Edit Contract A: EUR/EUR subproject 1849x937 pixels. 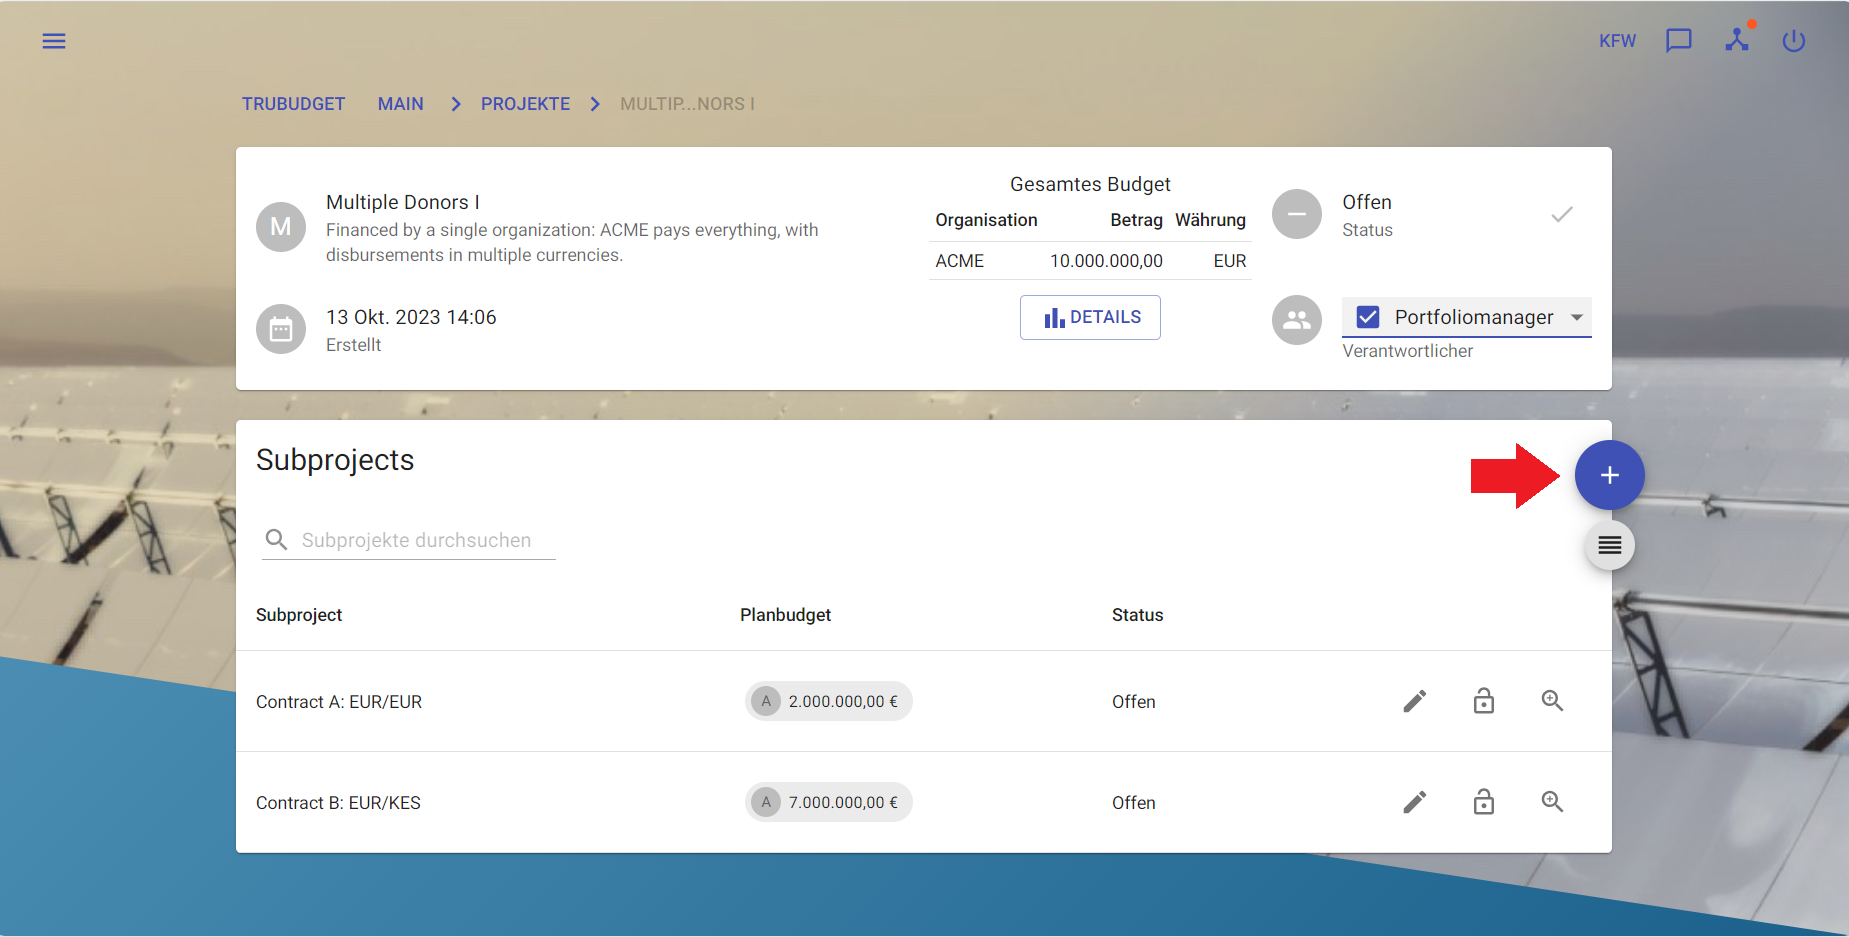click(x=1415, y=701)
